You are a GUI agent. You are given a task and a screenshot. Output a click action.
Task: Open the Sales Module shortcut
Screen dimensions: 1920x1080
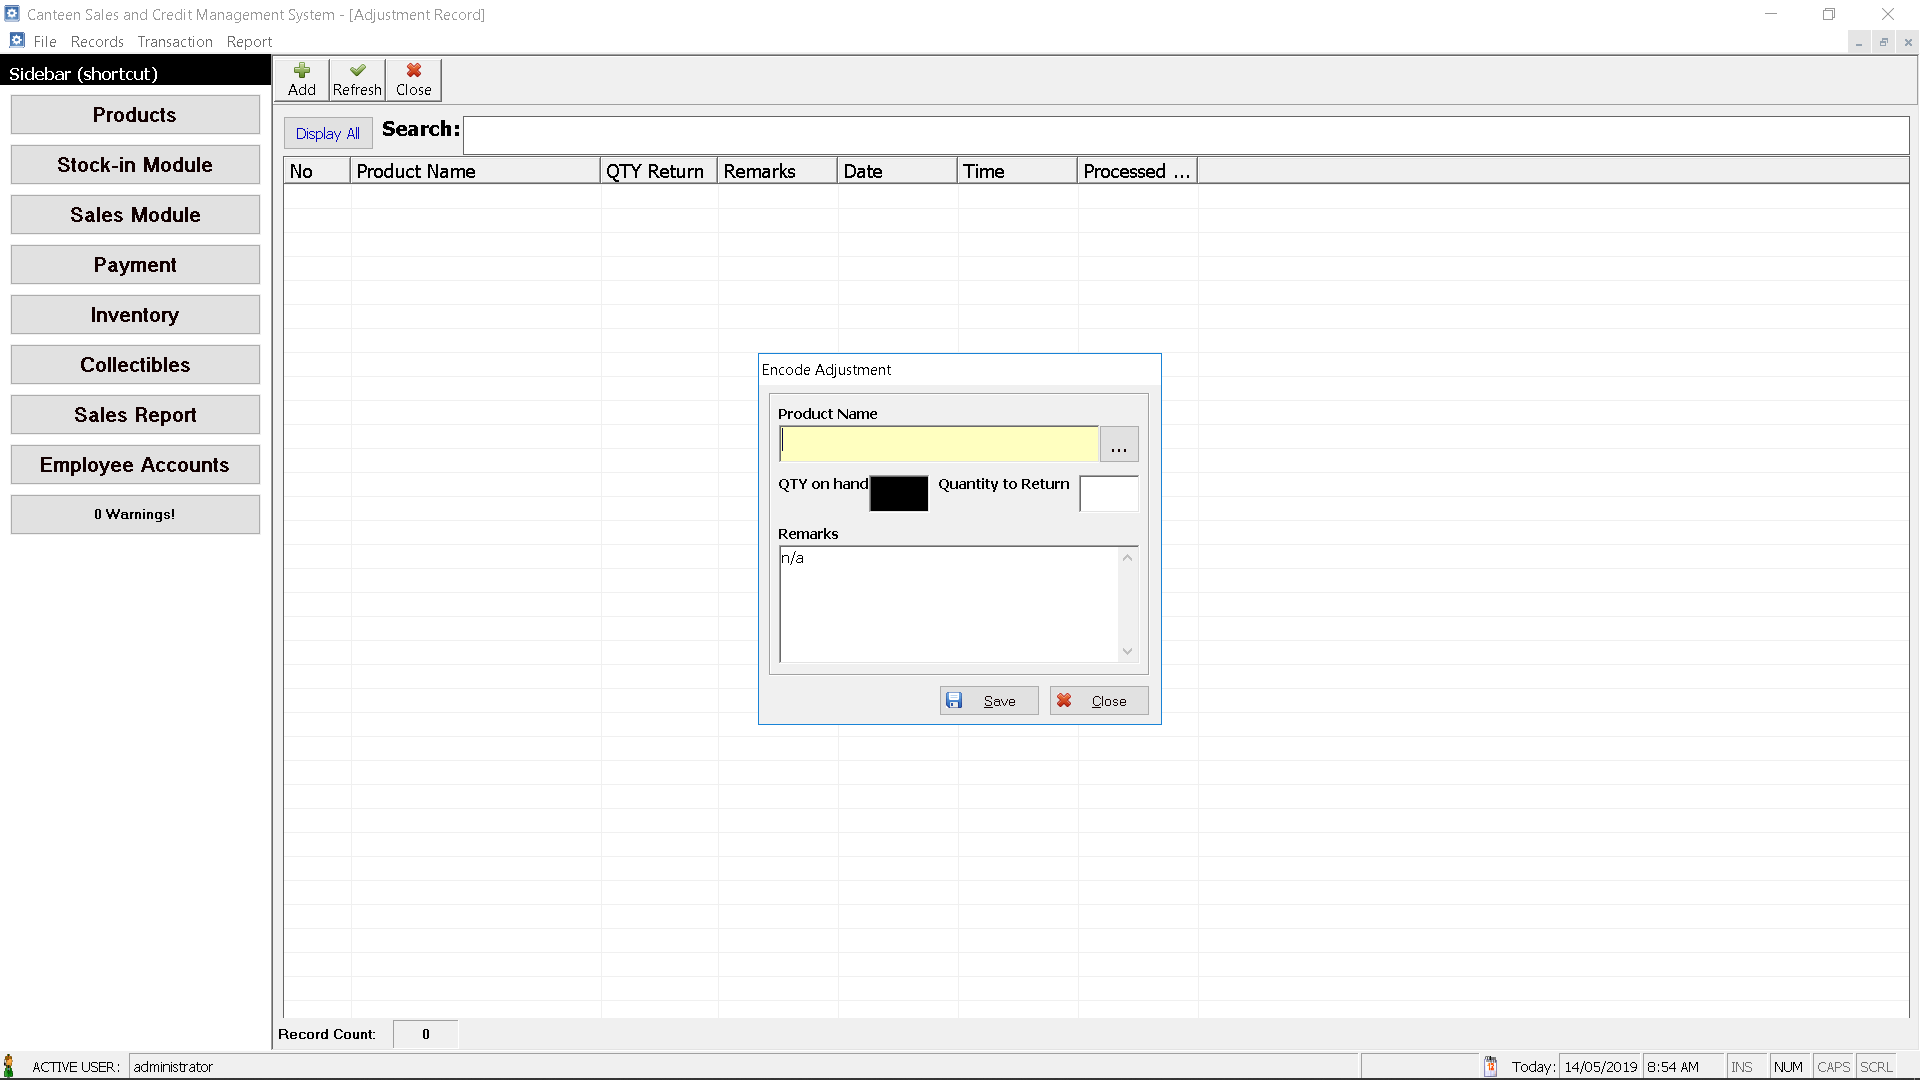coord(135,215)
